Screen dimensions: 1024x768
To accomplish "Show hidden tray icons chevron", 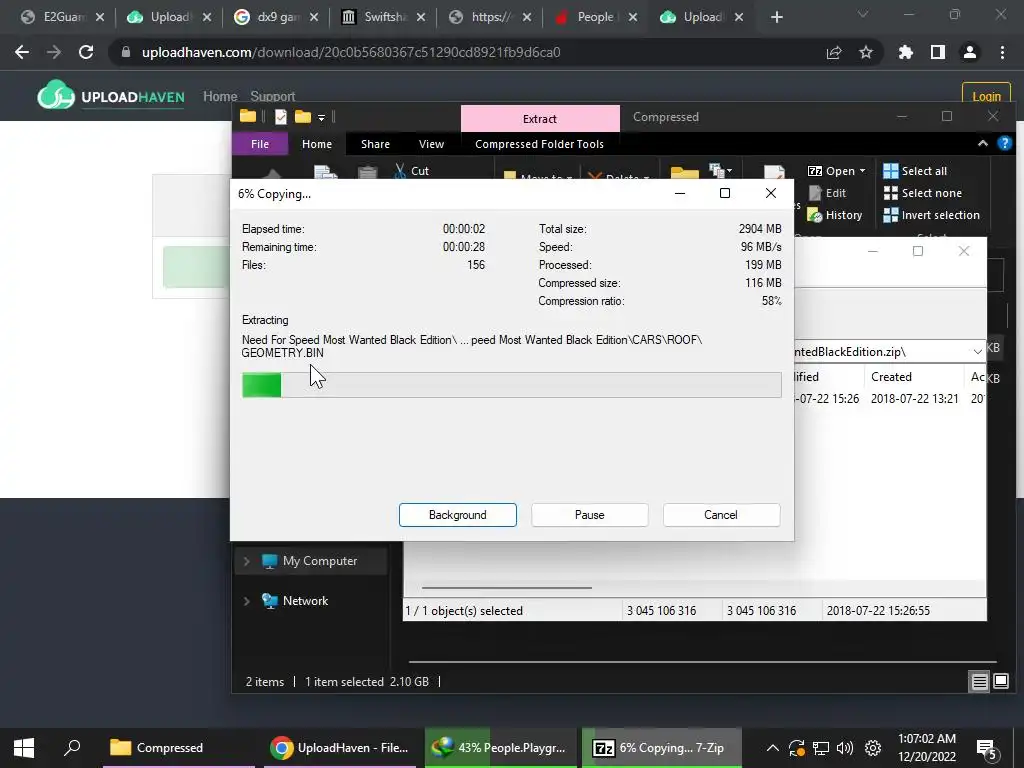I will (x=772, y=748).
